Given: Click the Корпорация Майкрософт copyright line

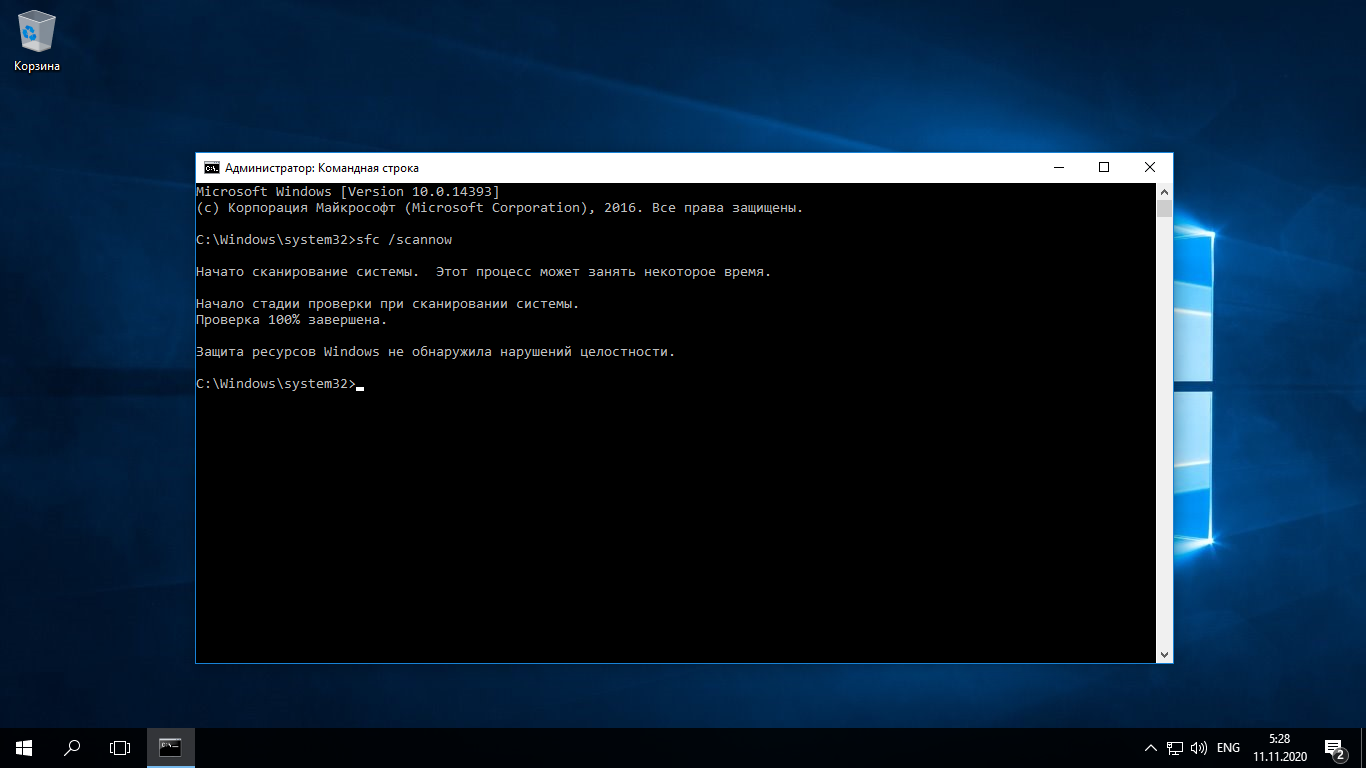Looking at the screenshot, I should coord(500,208).
